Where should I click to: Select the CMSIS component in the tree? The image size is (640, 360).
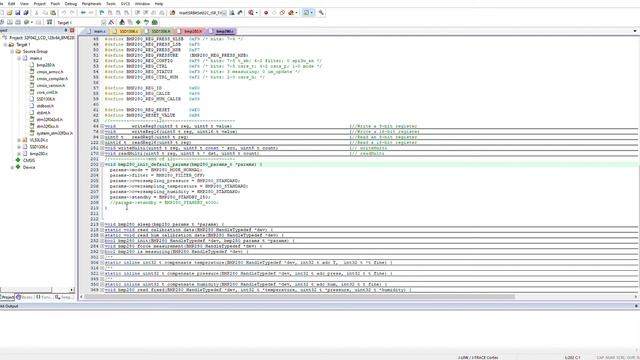coord(29,160)
